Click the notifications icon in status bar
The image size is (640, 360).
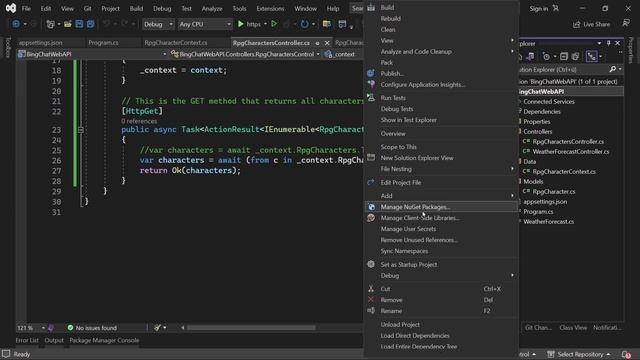(x=626, y=354)
